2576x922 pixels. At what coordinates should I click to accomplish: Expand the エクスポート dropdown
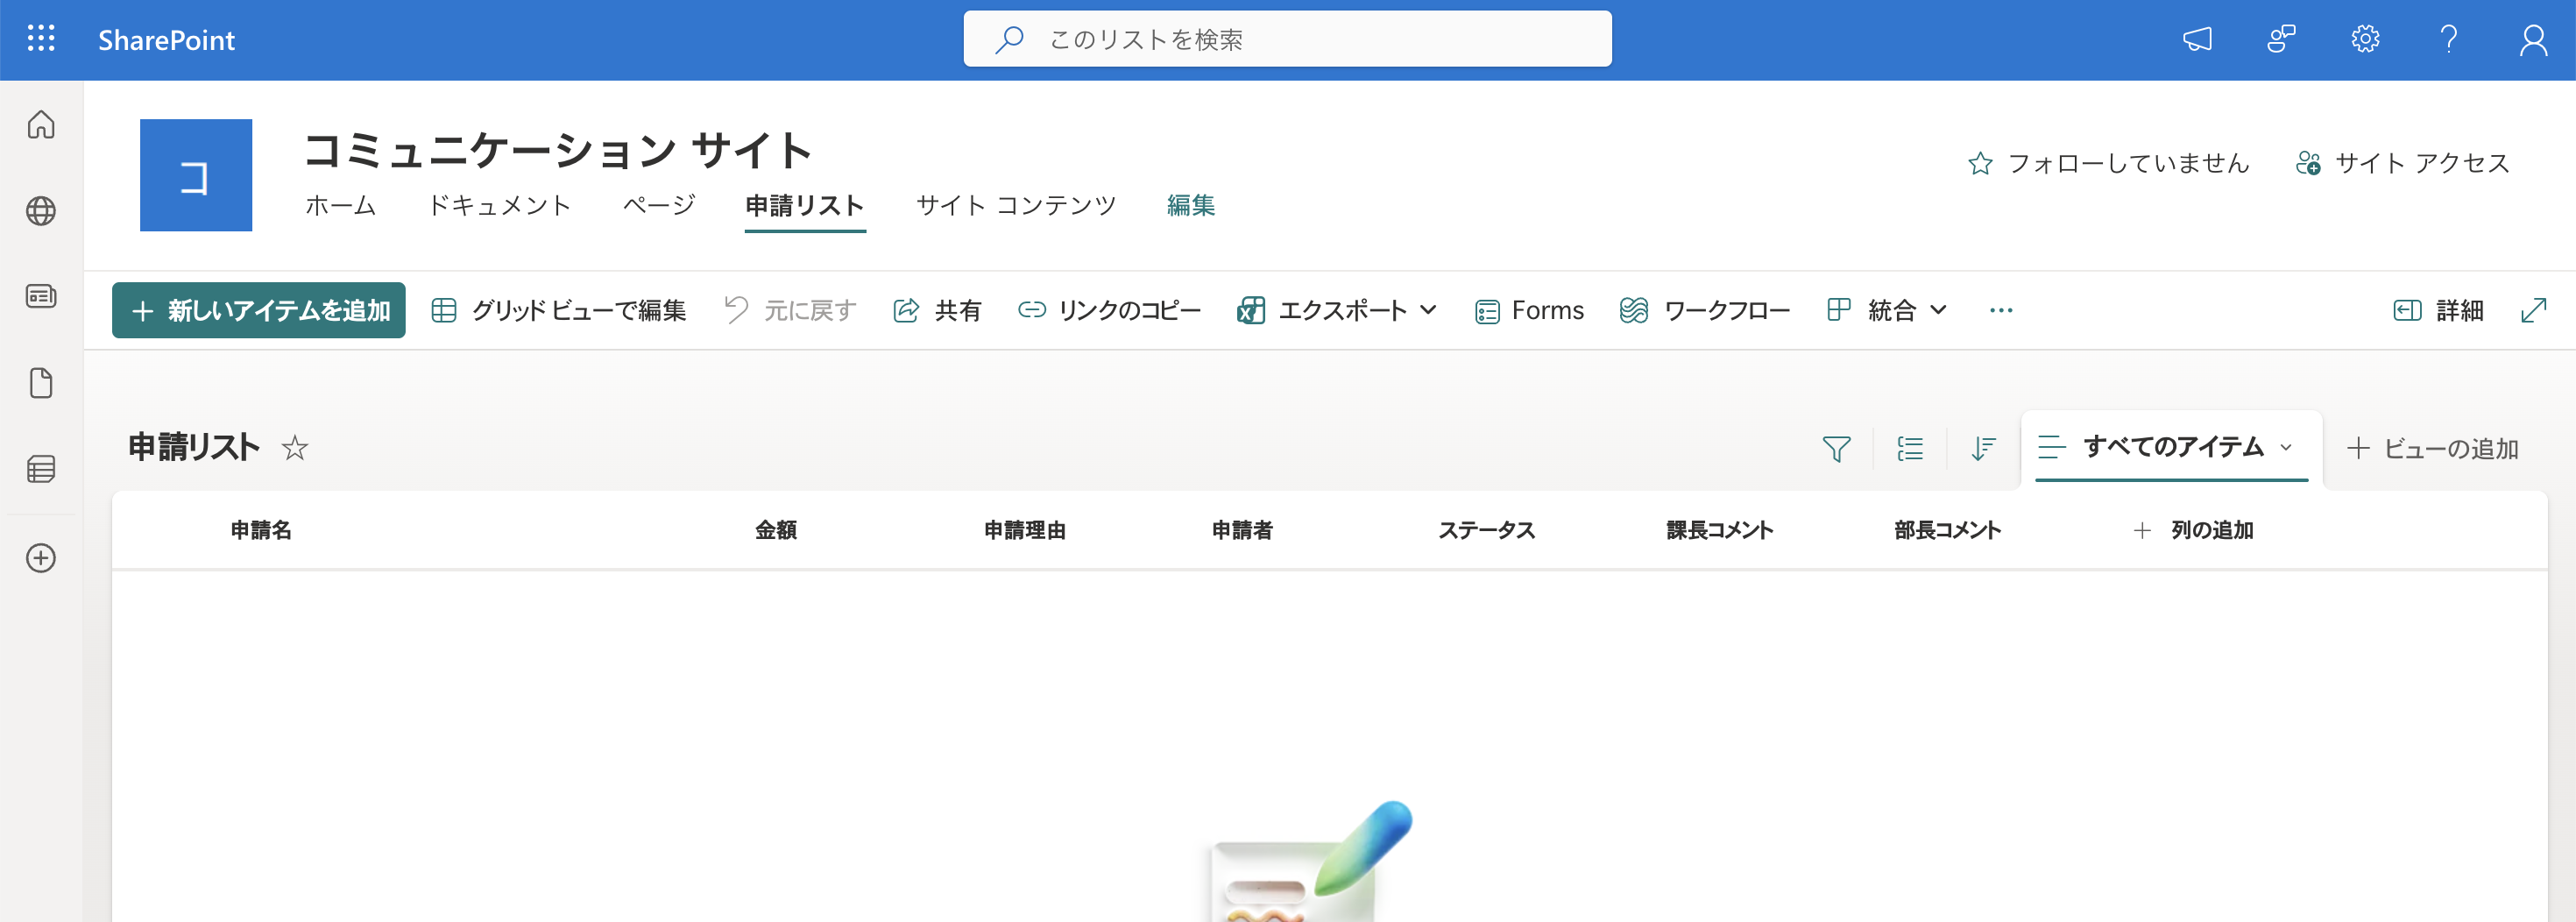[x=1337, y=310]
